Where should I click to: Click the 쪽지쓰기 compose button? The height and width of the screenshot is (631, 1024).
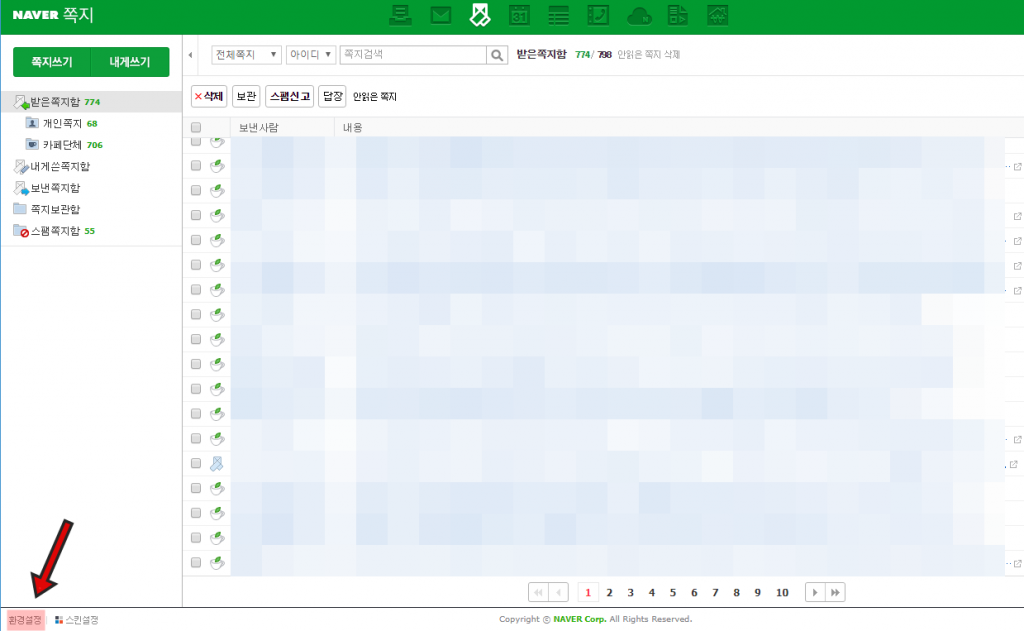click(52, 62)
